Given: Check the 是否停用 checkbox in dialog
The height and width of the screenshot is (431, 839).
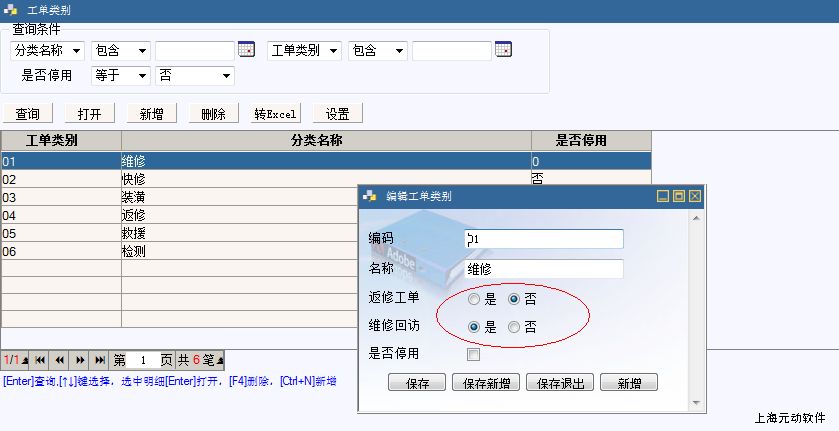Looking at the screenshot, I should point(474,354).
